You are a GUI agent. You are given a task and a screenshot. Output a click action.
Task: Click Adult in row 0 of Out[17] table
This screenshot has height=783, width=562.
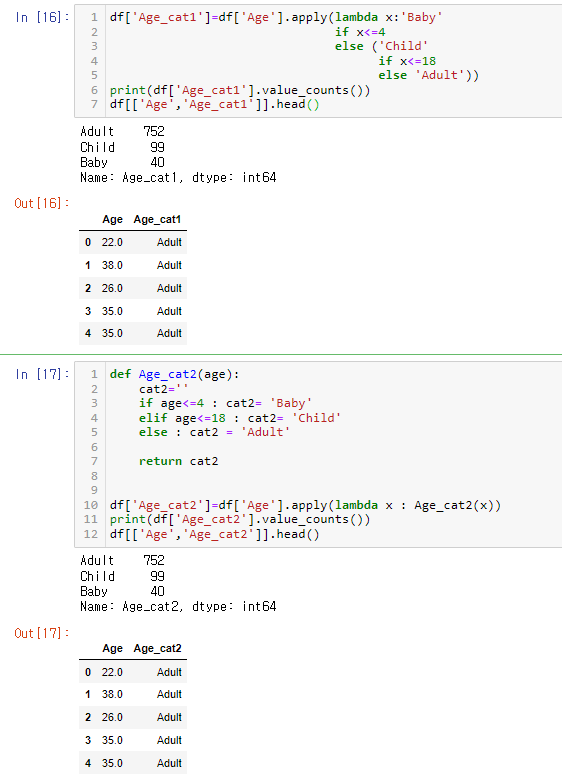pos(169,672)
